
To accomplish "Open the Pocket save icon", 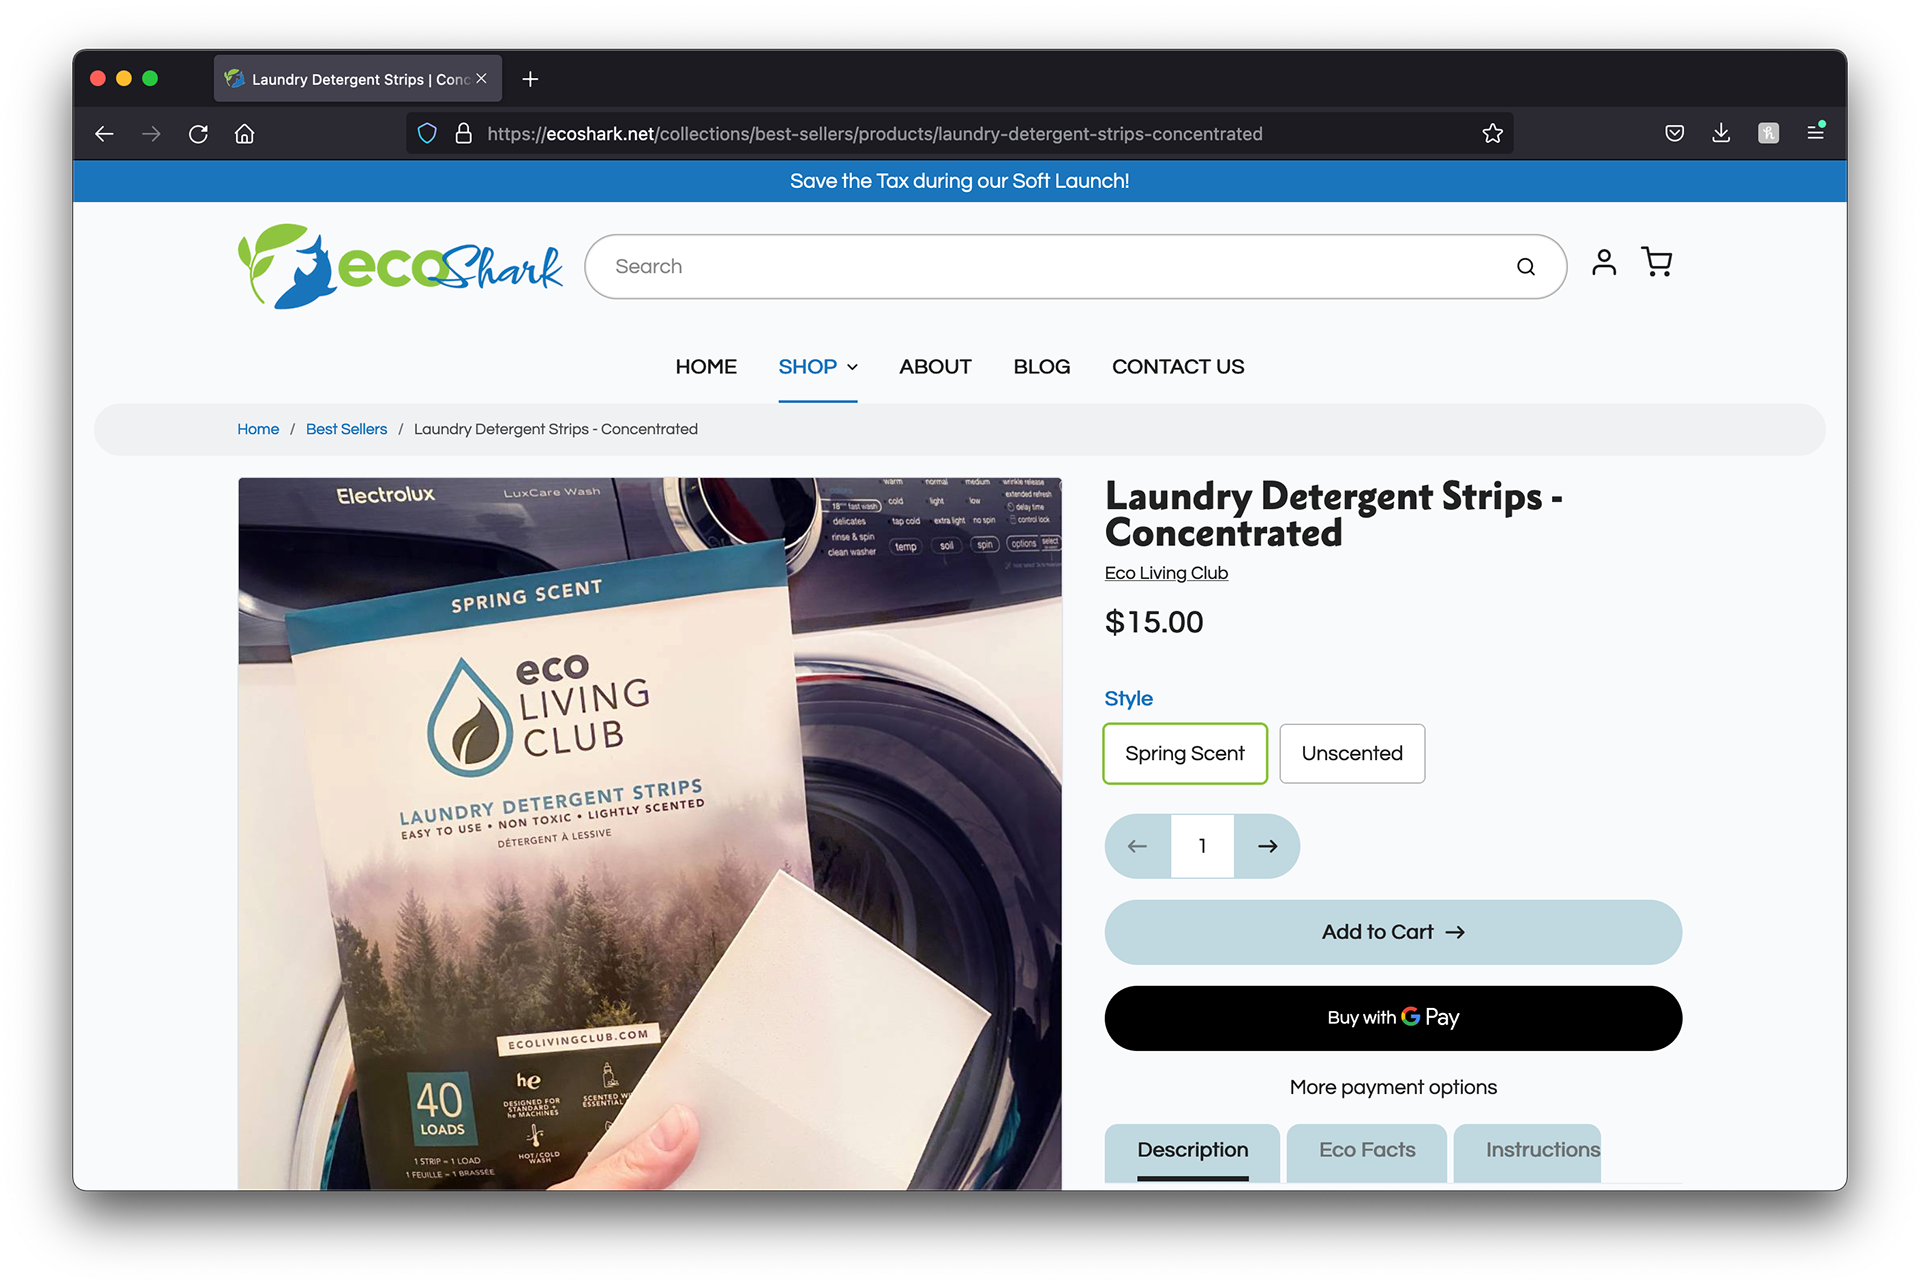I will [1675, 134].
